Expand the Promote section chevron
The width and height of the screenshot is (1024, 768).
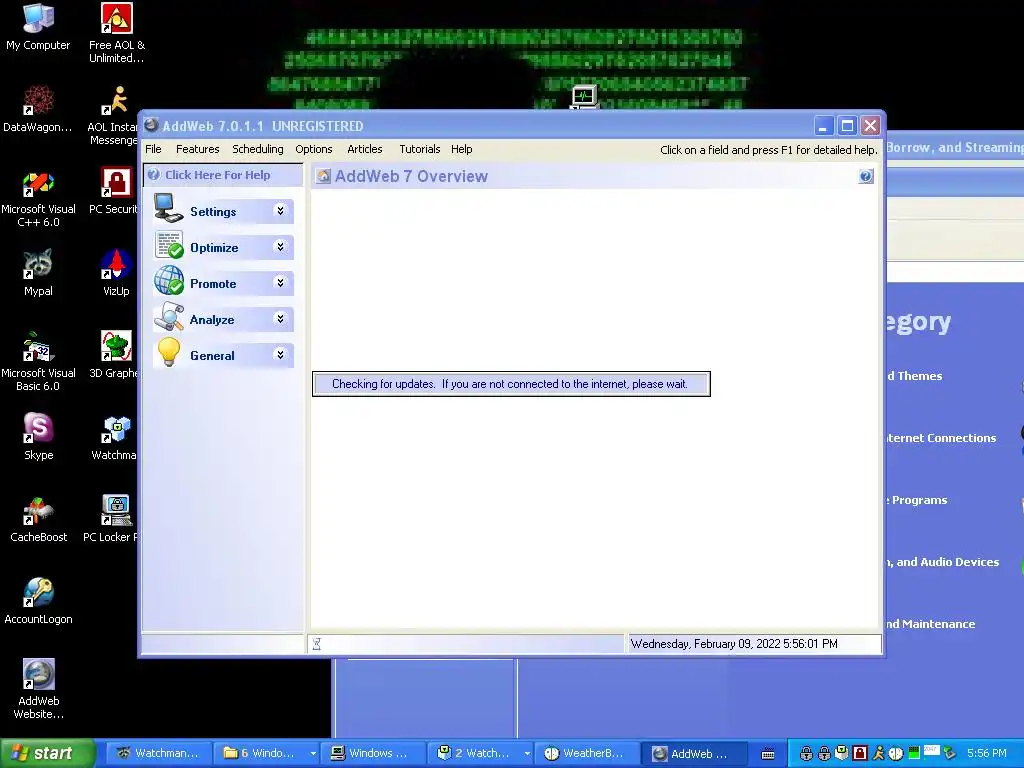click(x=280, y=282)
